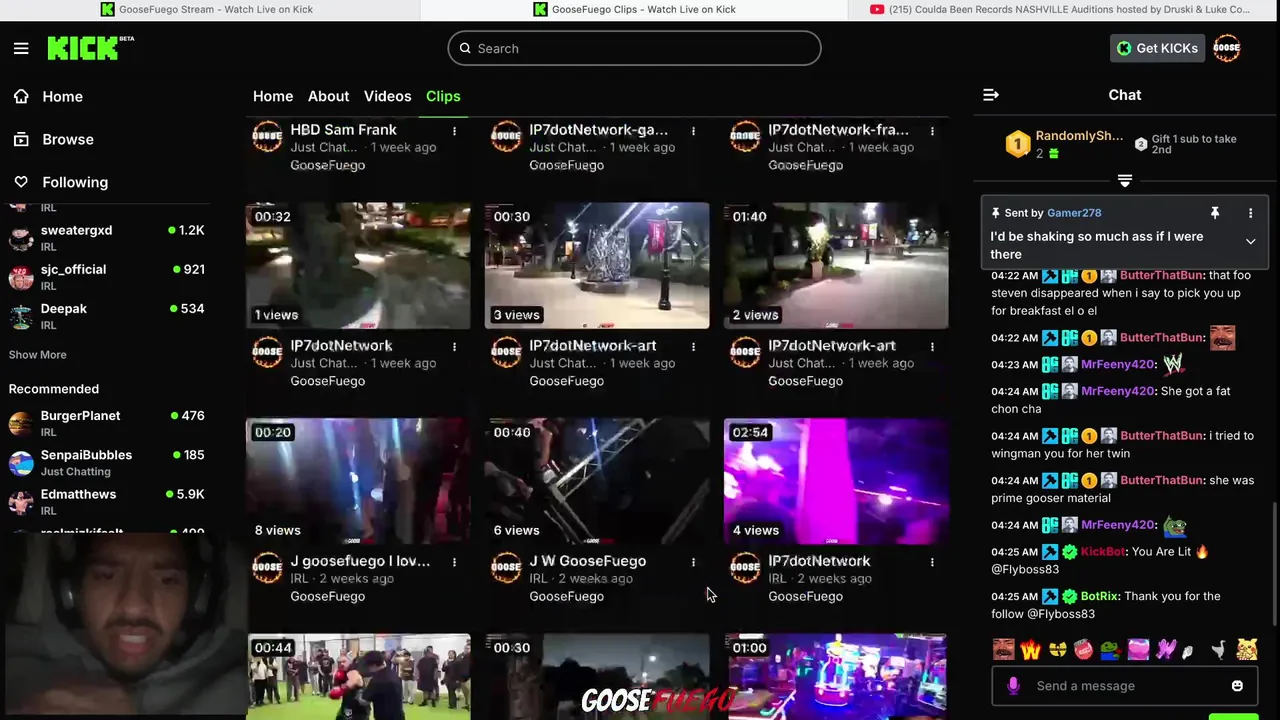Click KickBot username in chat
Viewport: 1280px width, 720px height.
coord(1103,552)
